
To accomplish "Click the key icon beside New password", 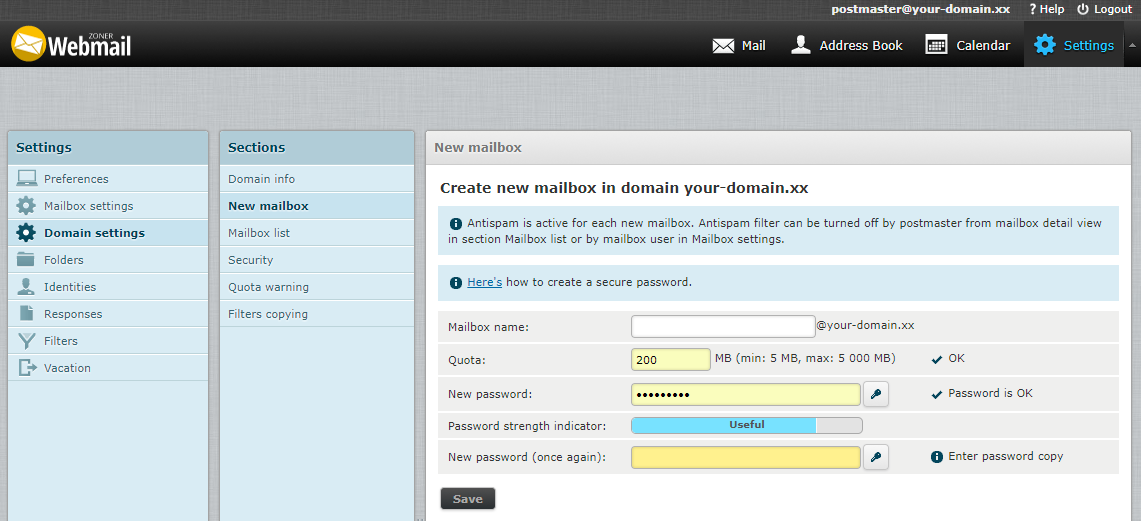I will (x=876, y=395).
